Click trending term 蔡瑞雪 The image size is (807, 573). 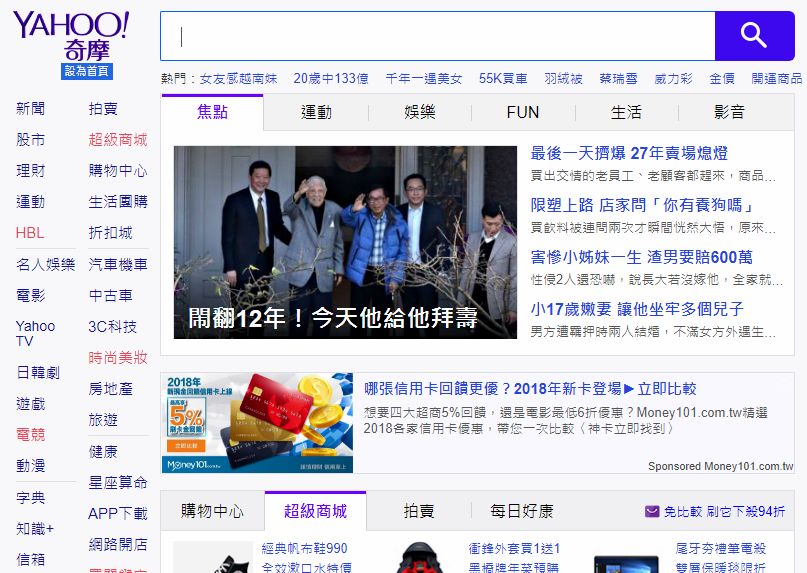[x=619, y=79]
